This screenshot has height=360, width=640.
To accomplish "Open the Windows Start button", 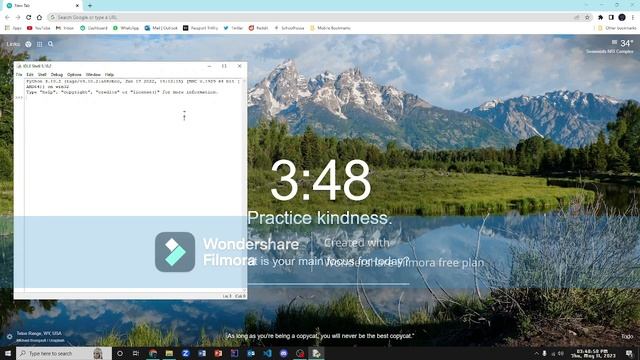I will [8, 353].
